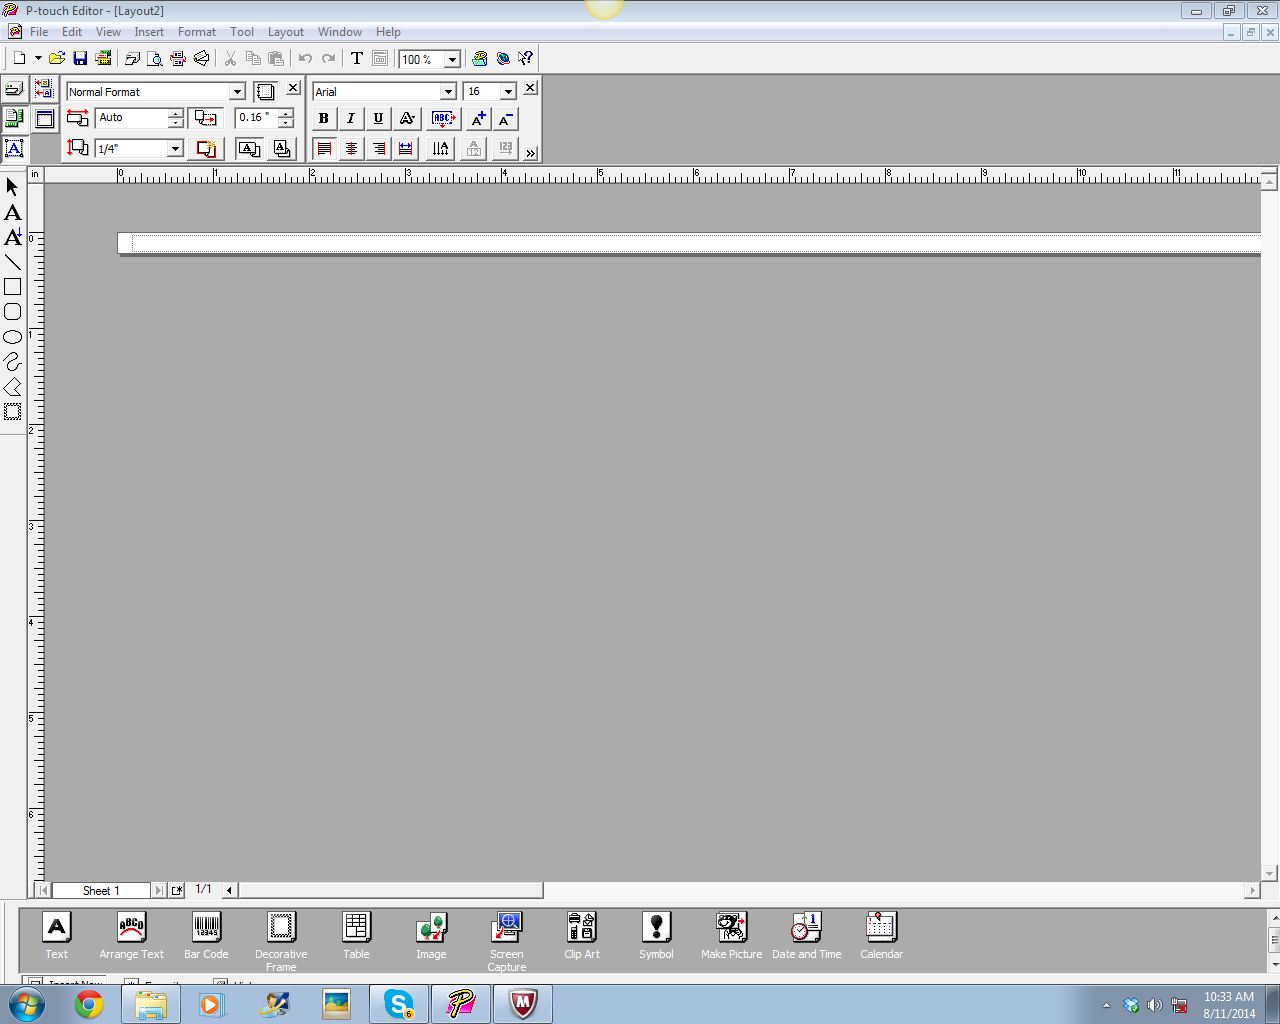Select the Sheet 1 tab

click(101, 890)
